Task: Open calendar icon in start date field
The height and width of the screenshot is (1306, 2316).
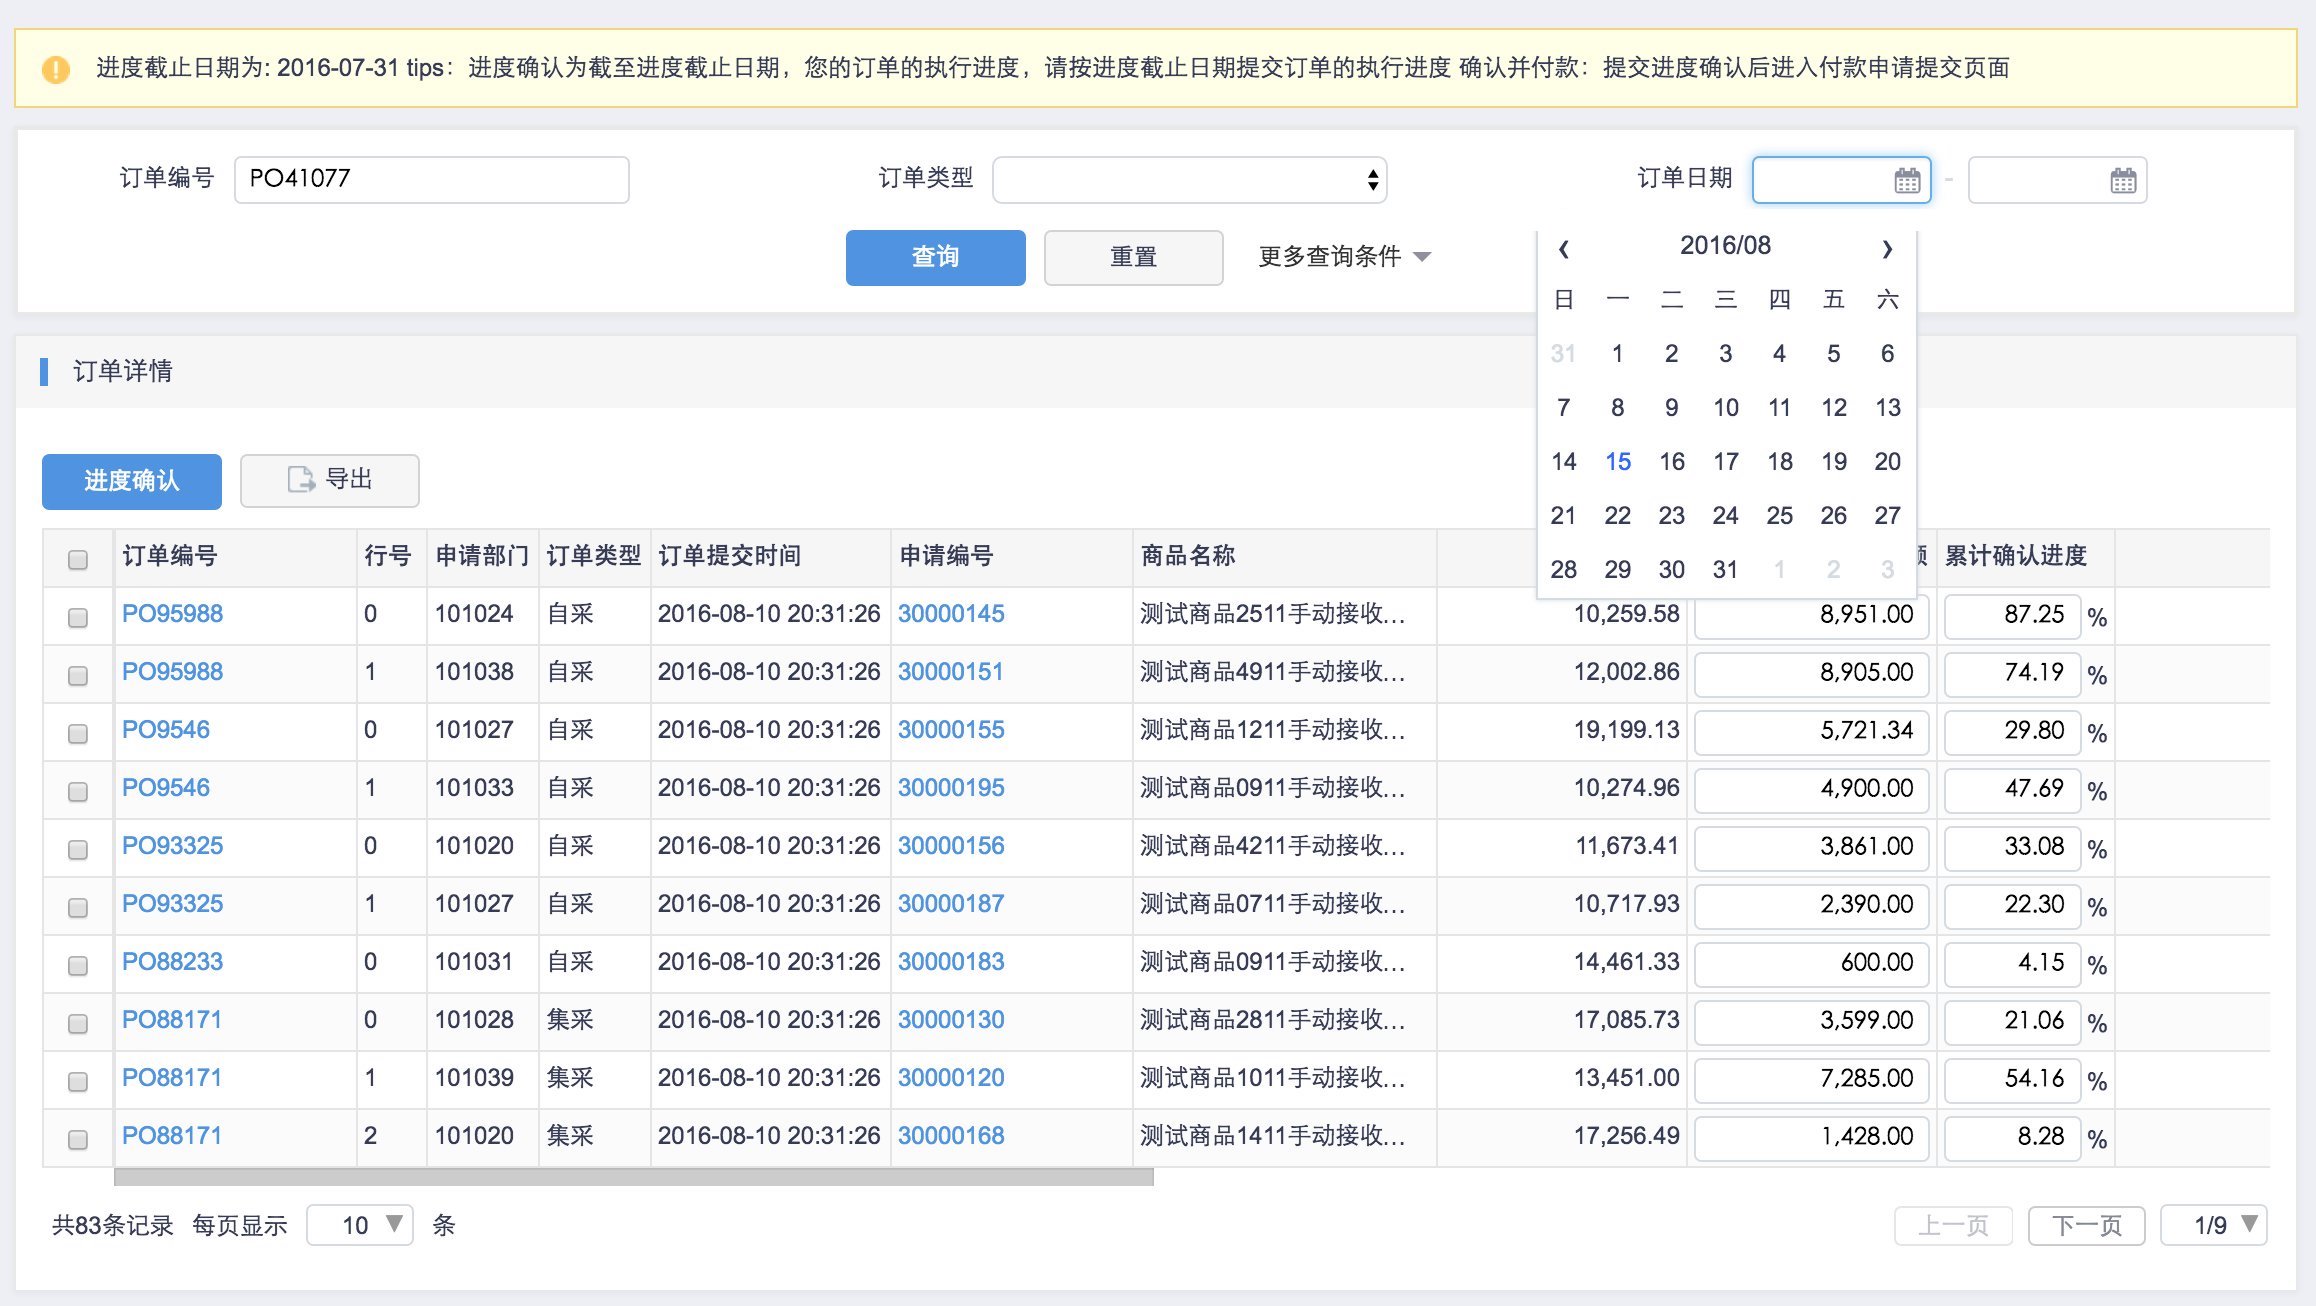Action: (x=1907, y=181)
